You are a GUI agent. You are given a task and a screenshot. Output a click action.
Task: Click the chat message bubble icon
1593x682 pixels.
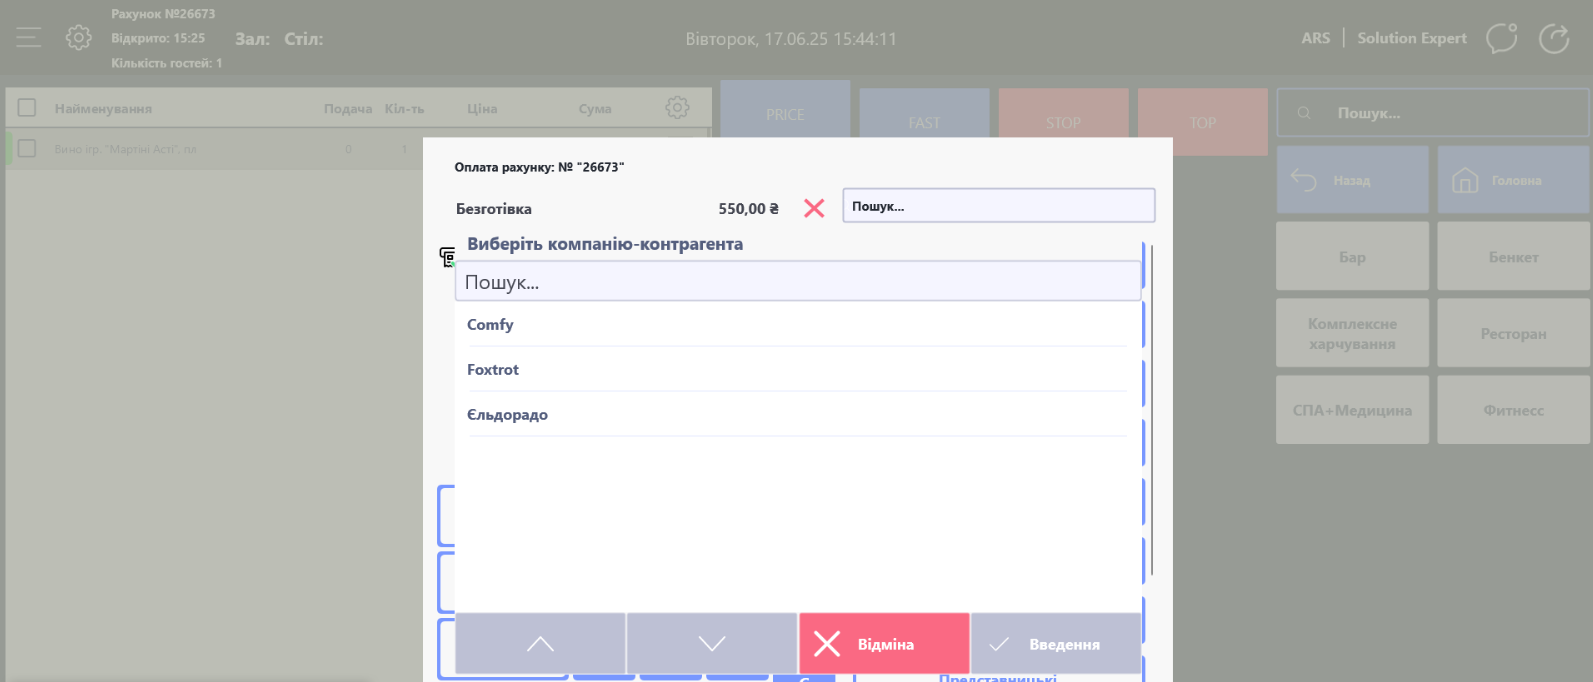1501,39
